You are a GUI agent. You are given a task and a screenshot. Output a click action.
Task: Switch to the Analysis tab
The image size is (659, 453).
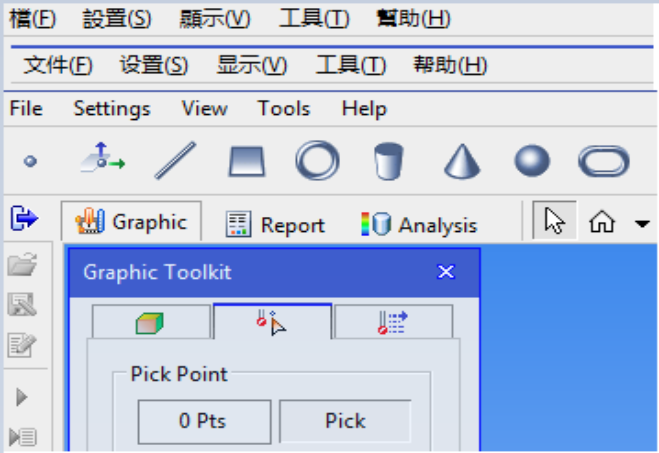(x=419, y=224)
